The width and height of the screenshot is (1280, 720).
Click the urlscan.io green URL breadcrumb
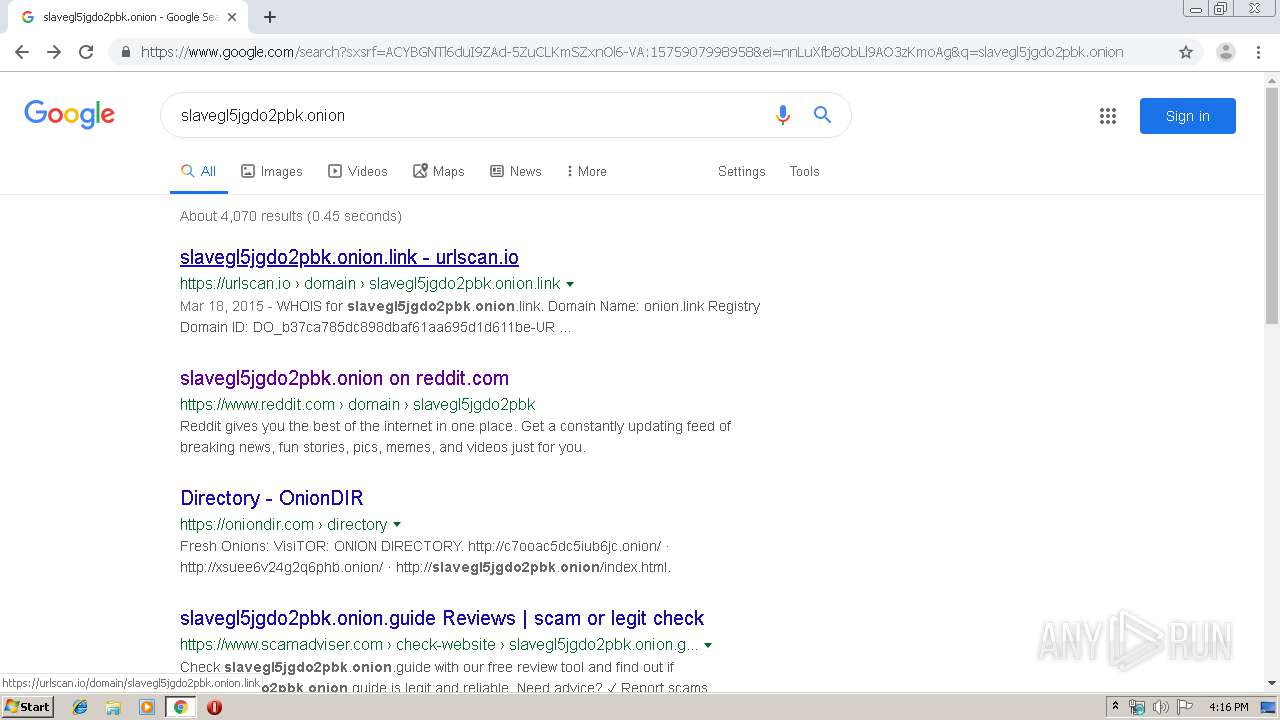(x=370, y=284)
